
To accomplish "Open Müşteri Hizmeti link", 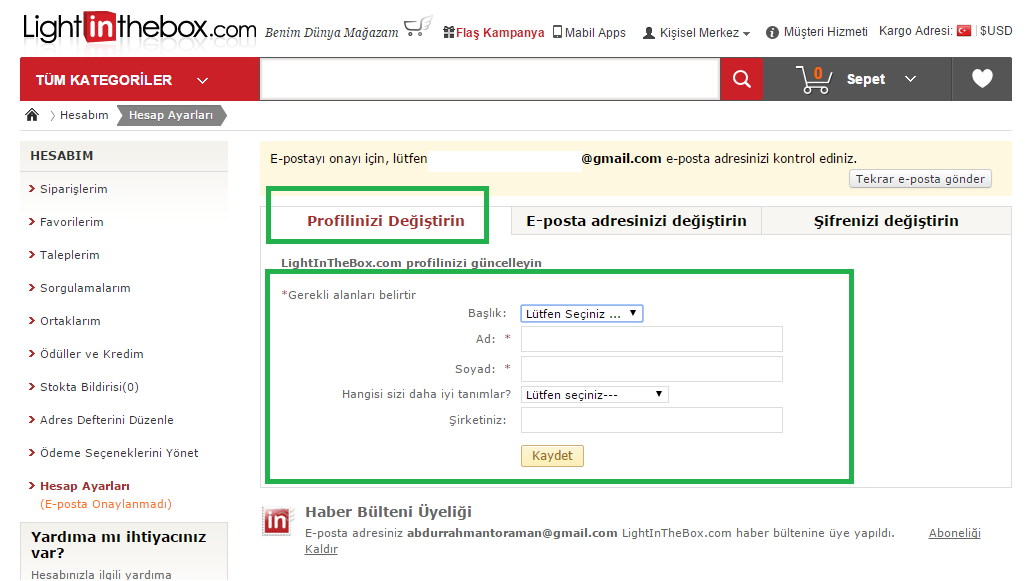I will [817, 32].
